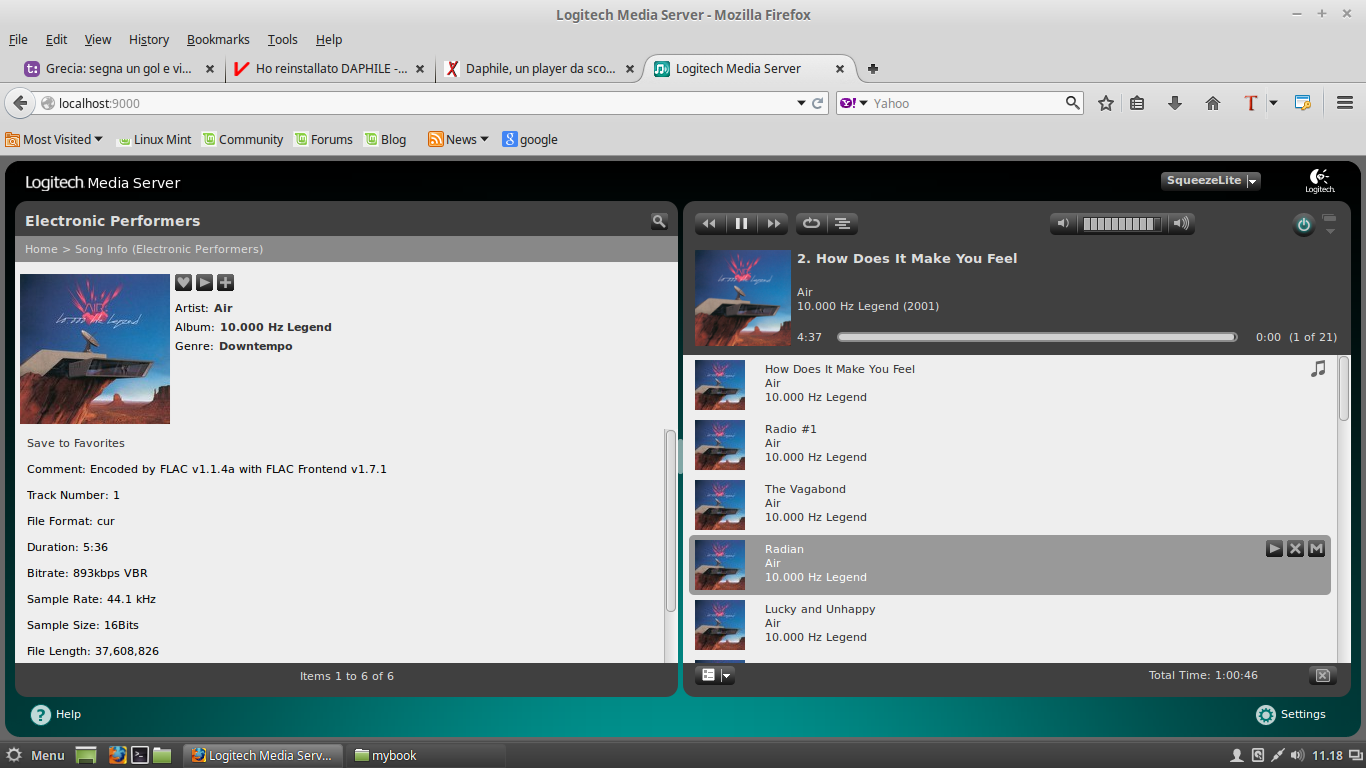Open Logitech Media Server Settings
Viewport: 1366px width, 768px height.
point(1290,714)
